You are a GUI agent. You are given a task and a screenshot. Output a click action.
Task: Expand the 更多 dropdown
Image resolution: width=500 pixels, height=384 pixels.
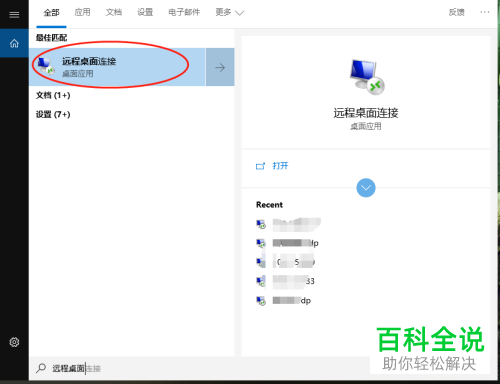(x=229, y=13)
